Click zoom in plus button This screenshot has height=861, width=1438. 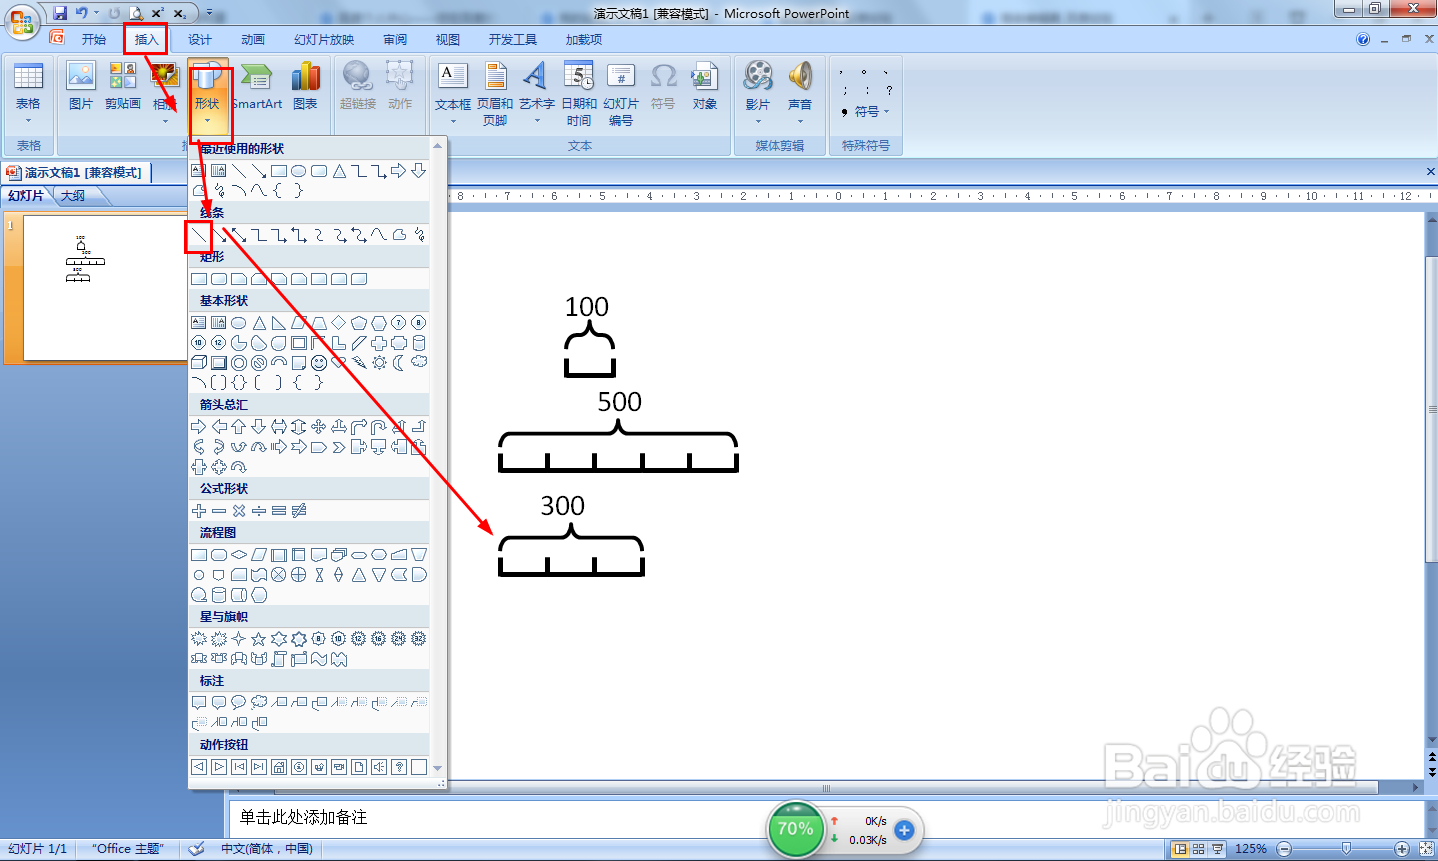pos(1402,849)
